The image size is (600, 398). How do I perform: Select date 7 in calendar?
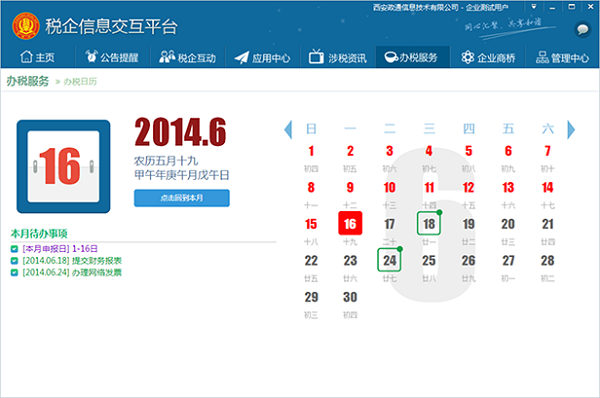pos(548,151)
